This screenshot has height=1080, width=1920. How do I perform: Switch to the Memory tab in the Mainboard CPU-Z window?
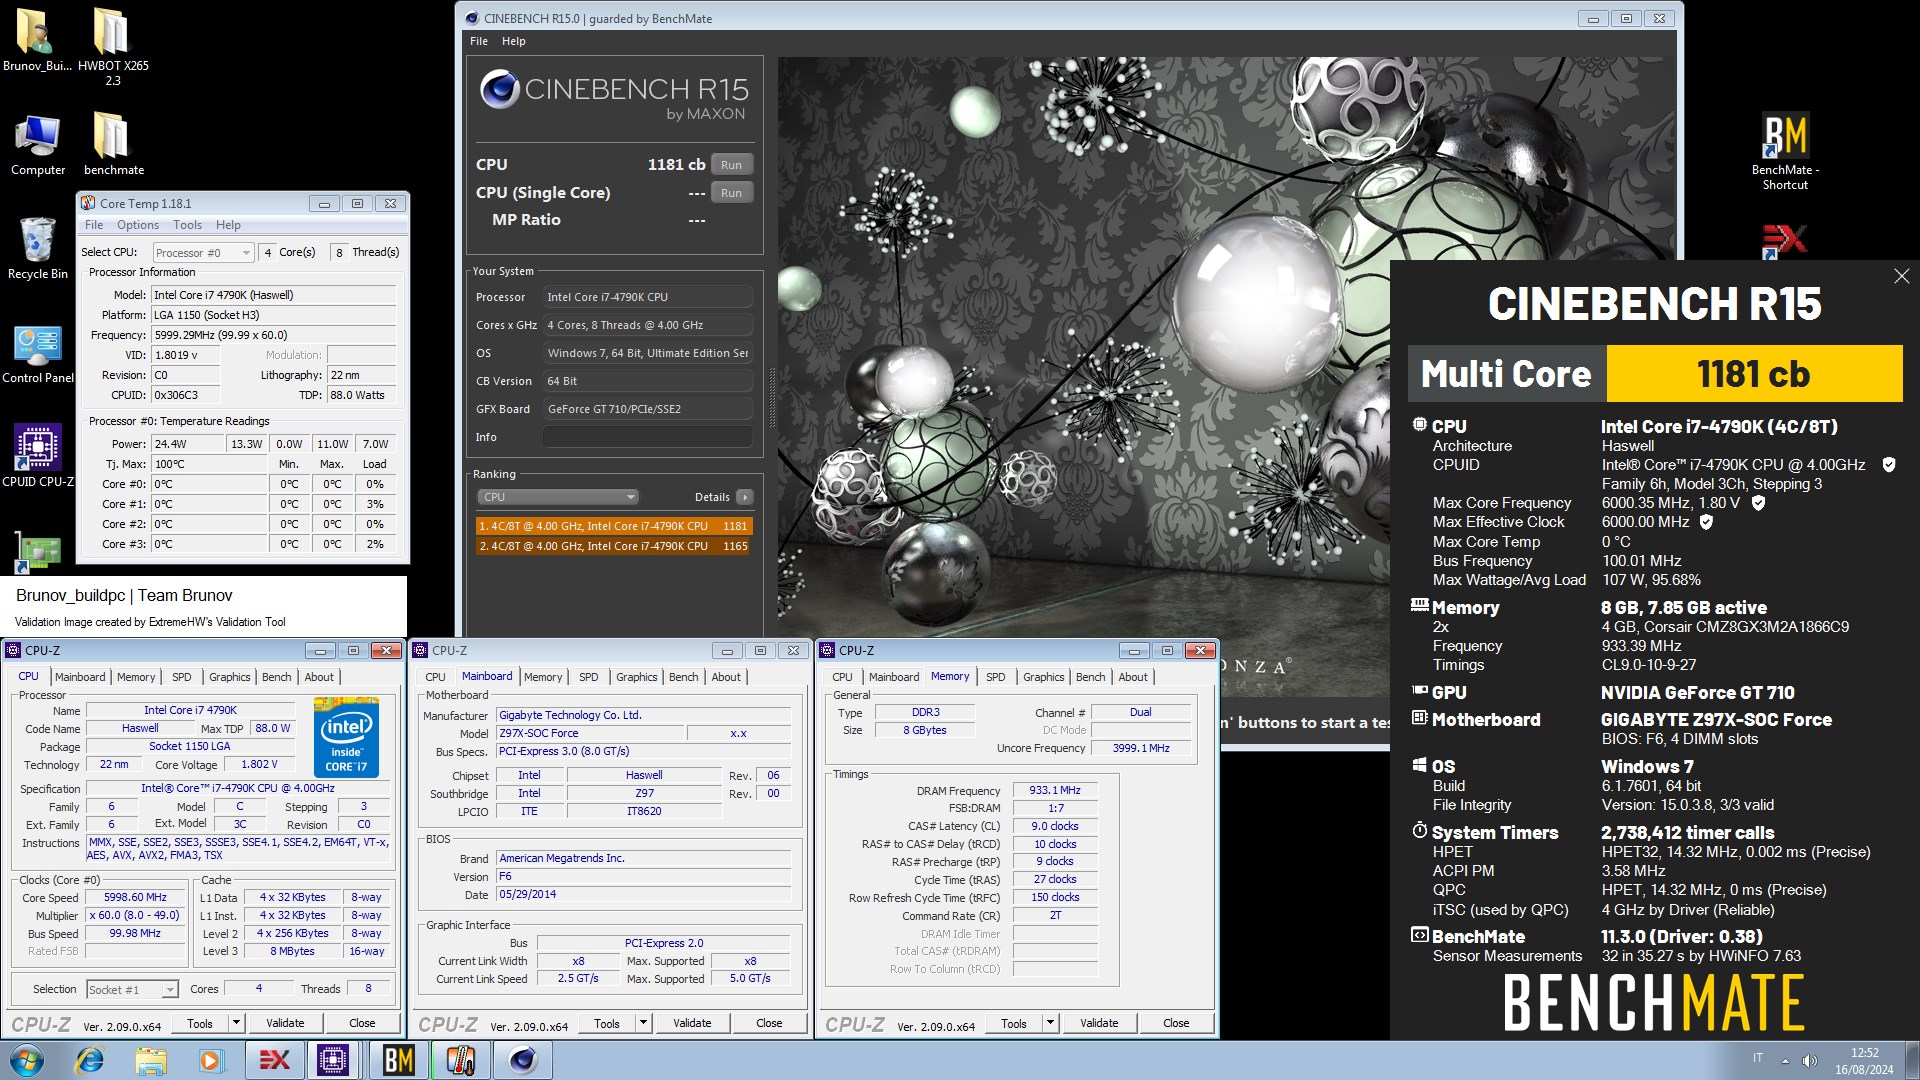(543, 677)
